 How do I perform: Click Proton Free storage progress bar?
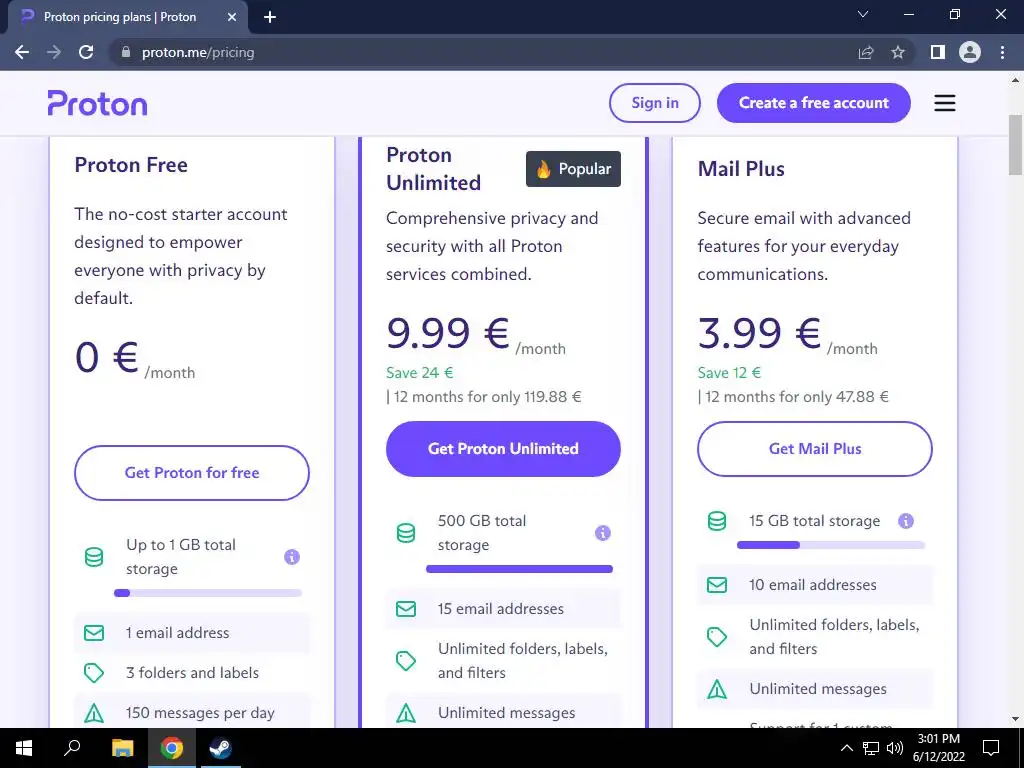coord(208,593)
